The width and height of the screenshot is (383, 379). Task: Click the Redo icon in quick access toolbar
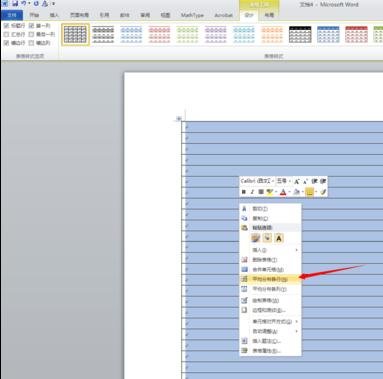point(36,4)
